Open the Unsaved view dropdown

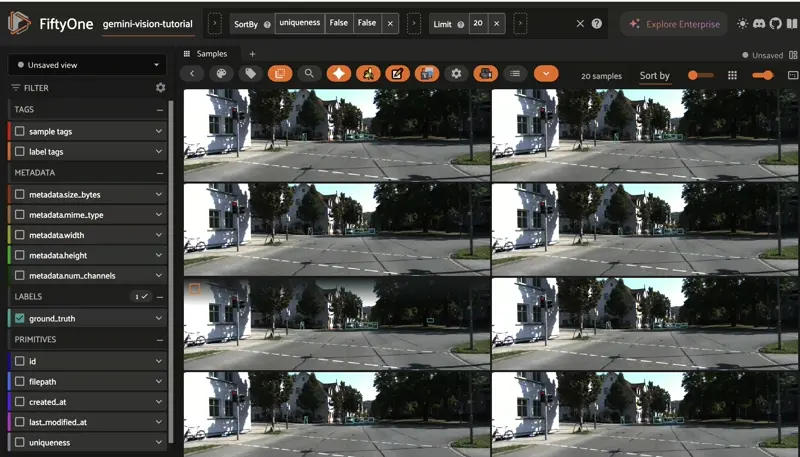coord(86,65)
